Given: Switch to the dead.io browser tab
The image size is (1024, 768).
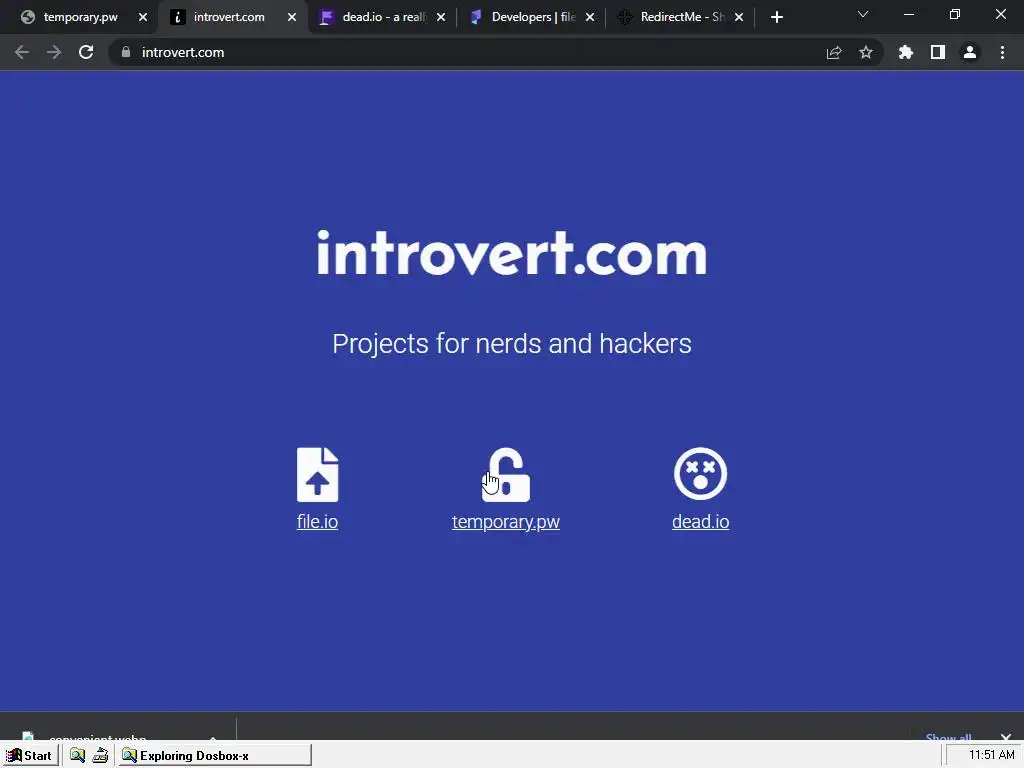Looking at the screenshot, I should 383,17.
